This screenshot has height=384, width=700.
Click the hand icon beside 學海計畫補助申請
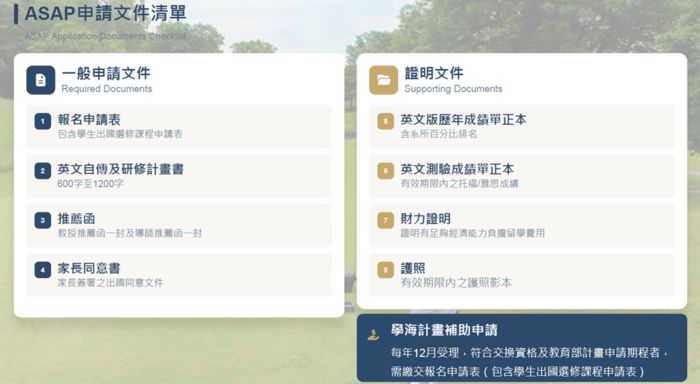(x=374, y=334)
